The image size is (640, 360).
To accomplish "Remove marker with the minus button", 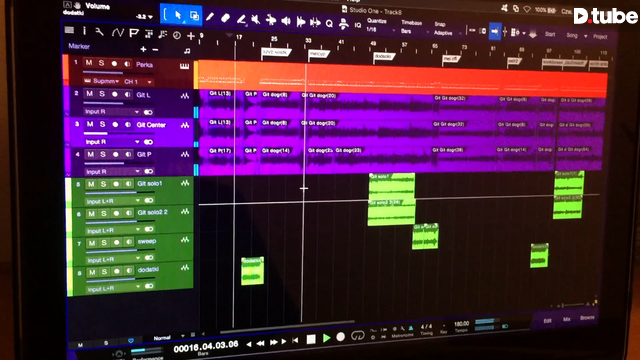I will [156, 49].
